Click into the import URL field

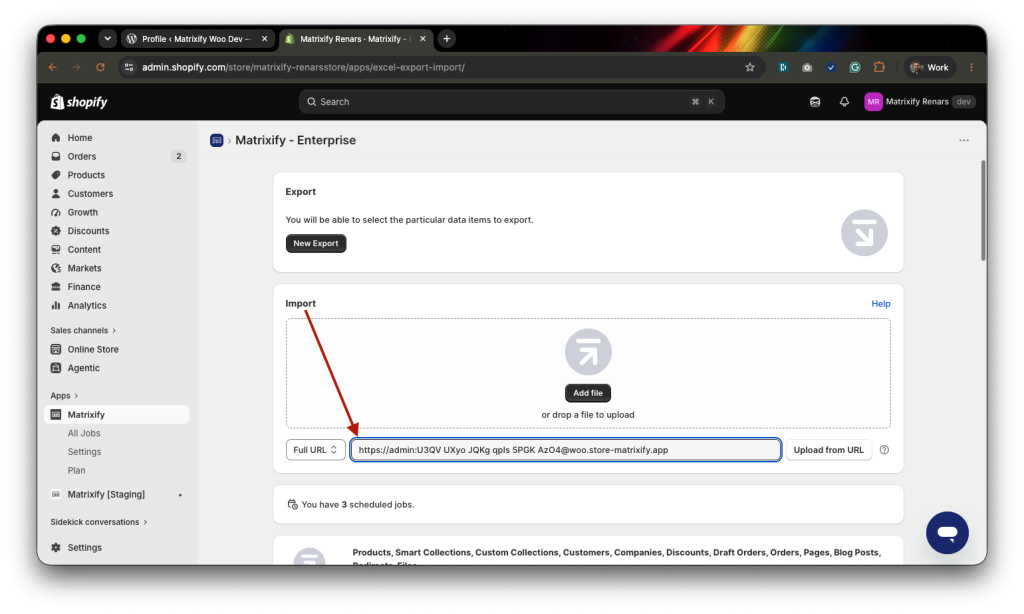point(566,450)
